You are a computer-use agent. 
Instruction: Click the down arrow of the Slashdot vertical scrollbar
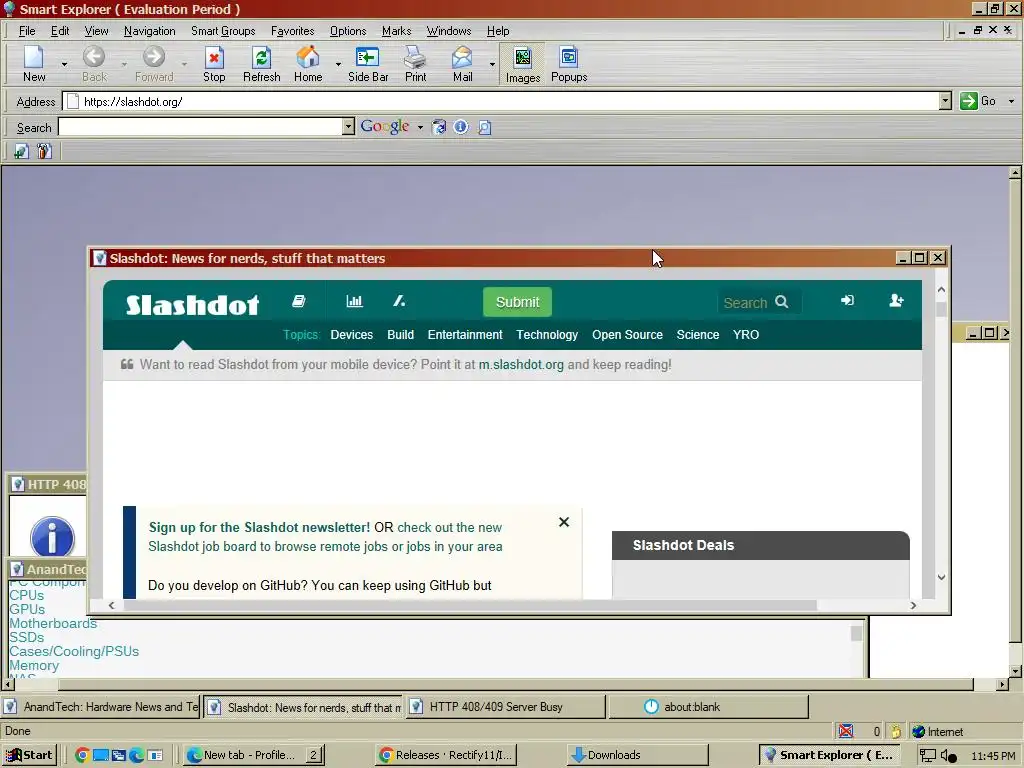(x=941, y=577)
